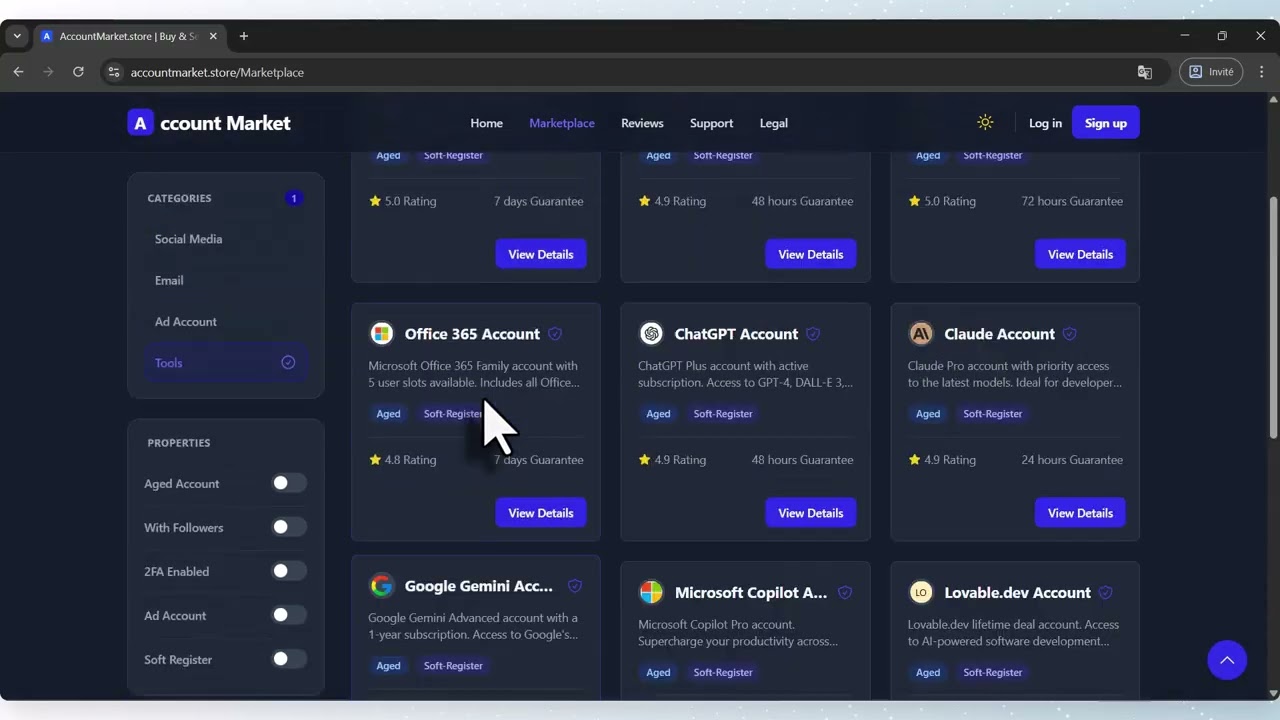Click the Log in link
The width and height of the screenshot is (1280, 720).
click(1045, 123)
